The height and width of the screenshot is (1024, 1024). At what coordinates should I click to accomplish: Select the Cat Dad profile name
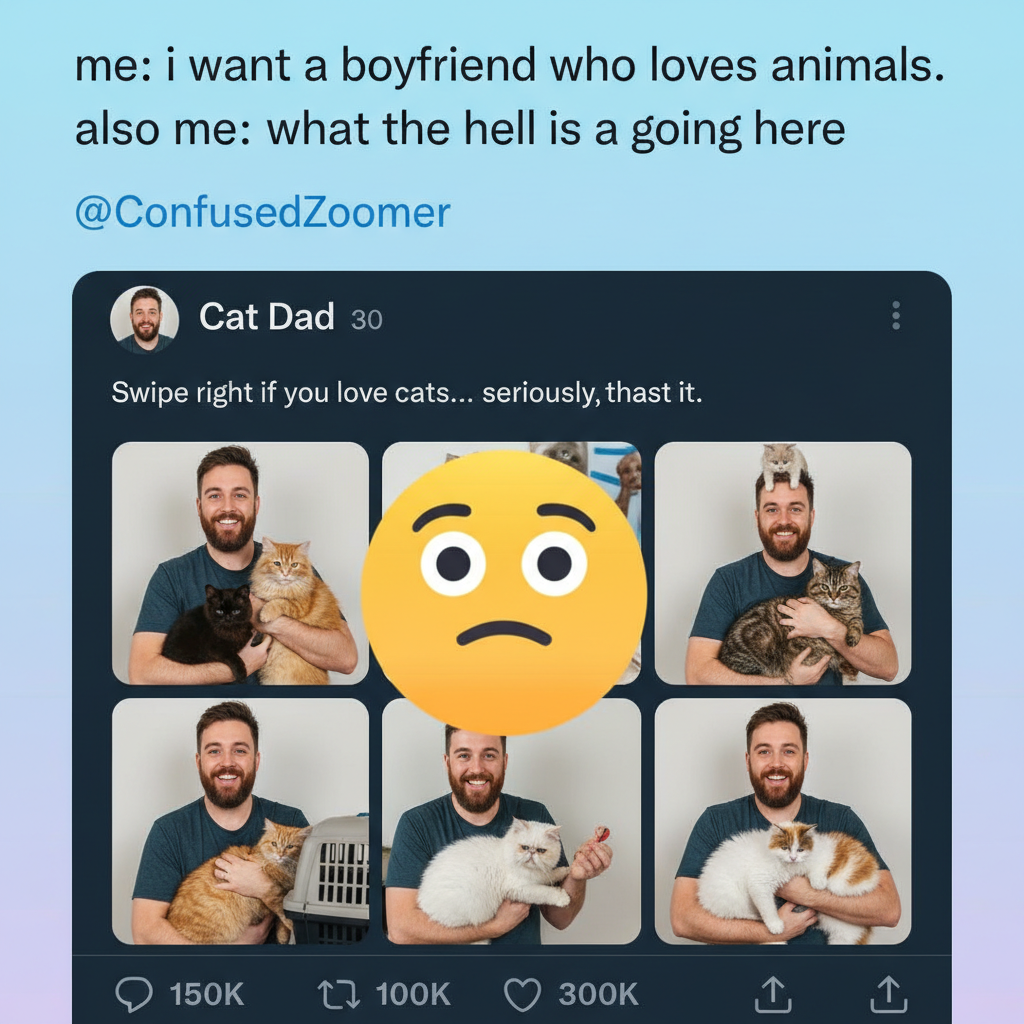tap(266, 318)
